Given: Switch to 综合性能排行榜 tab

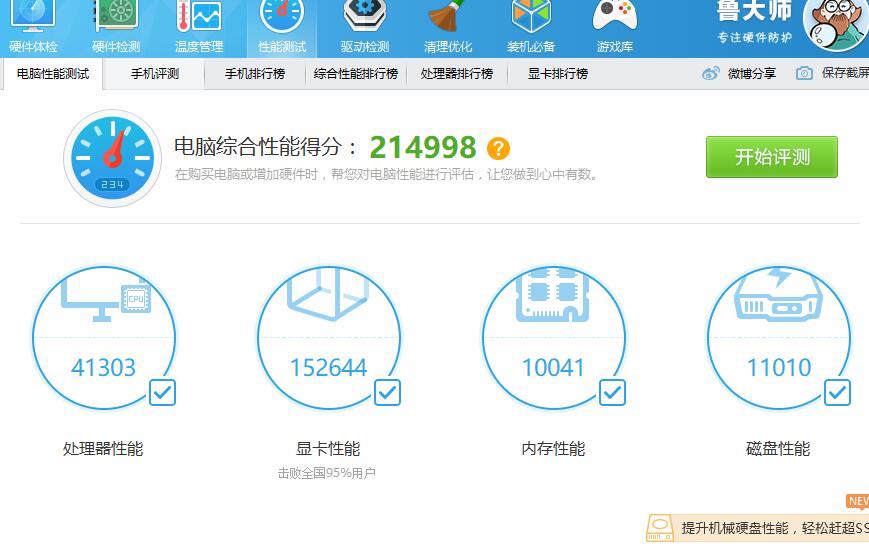Looking at the screenshot, I should 356,74.
